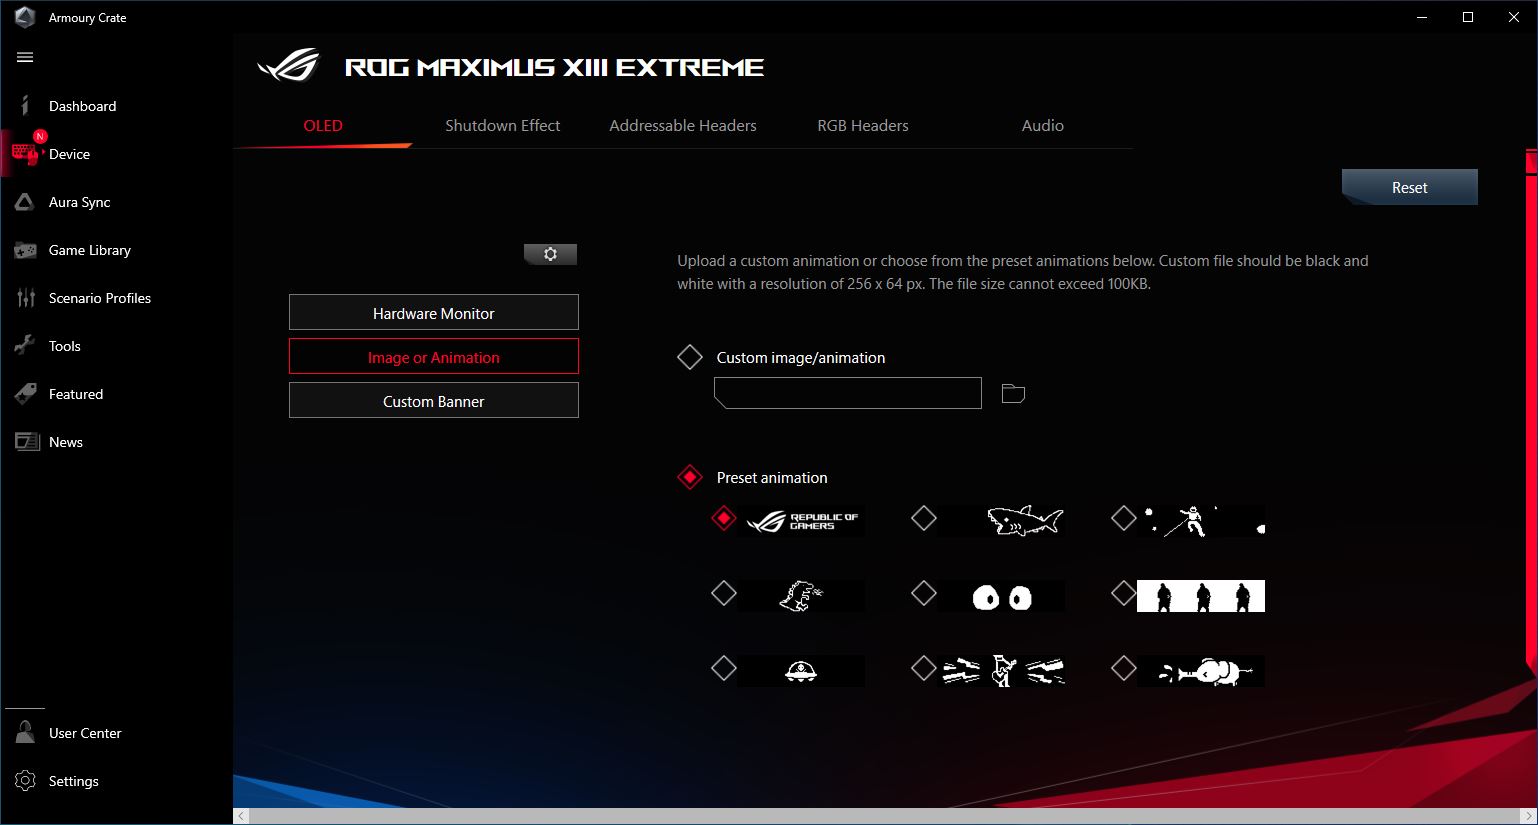This screenshot has height=825, width=1538.
Task: Choose the fish creature preset radio
Action: point(1124,668)
